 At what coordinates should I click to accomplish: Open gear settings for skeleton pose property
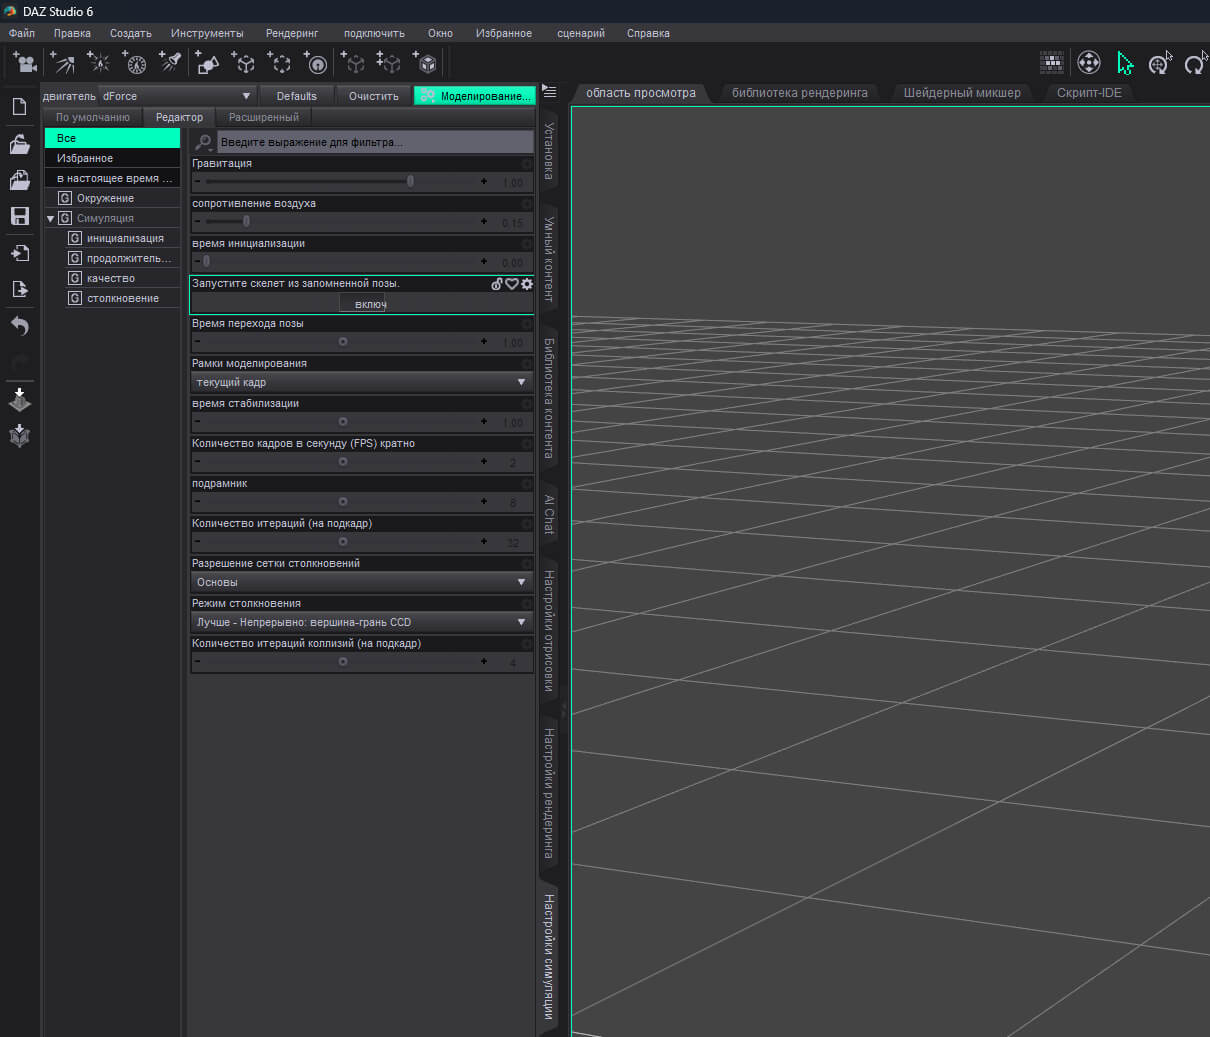pyautogui.click(x=527, y=284)
